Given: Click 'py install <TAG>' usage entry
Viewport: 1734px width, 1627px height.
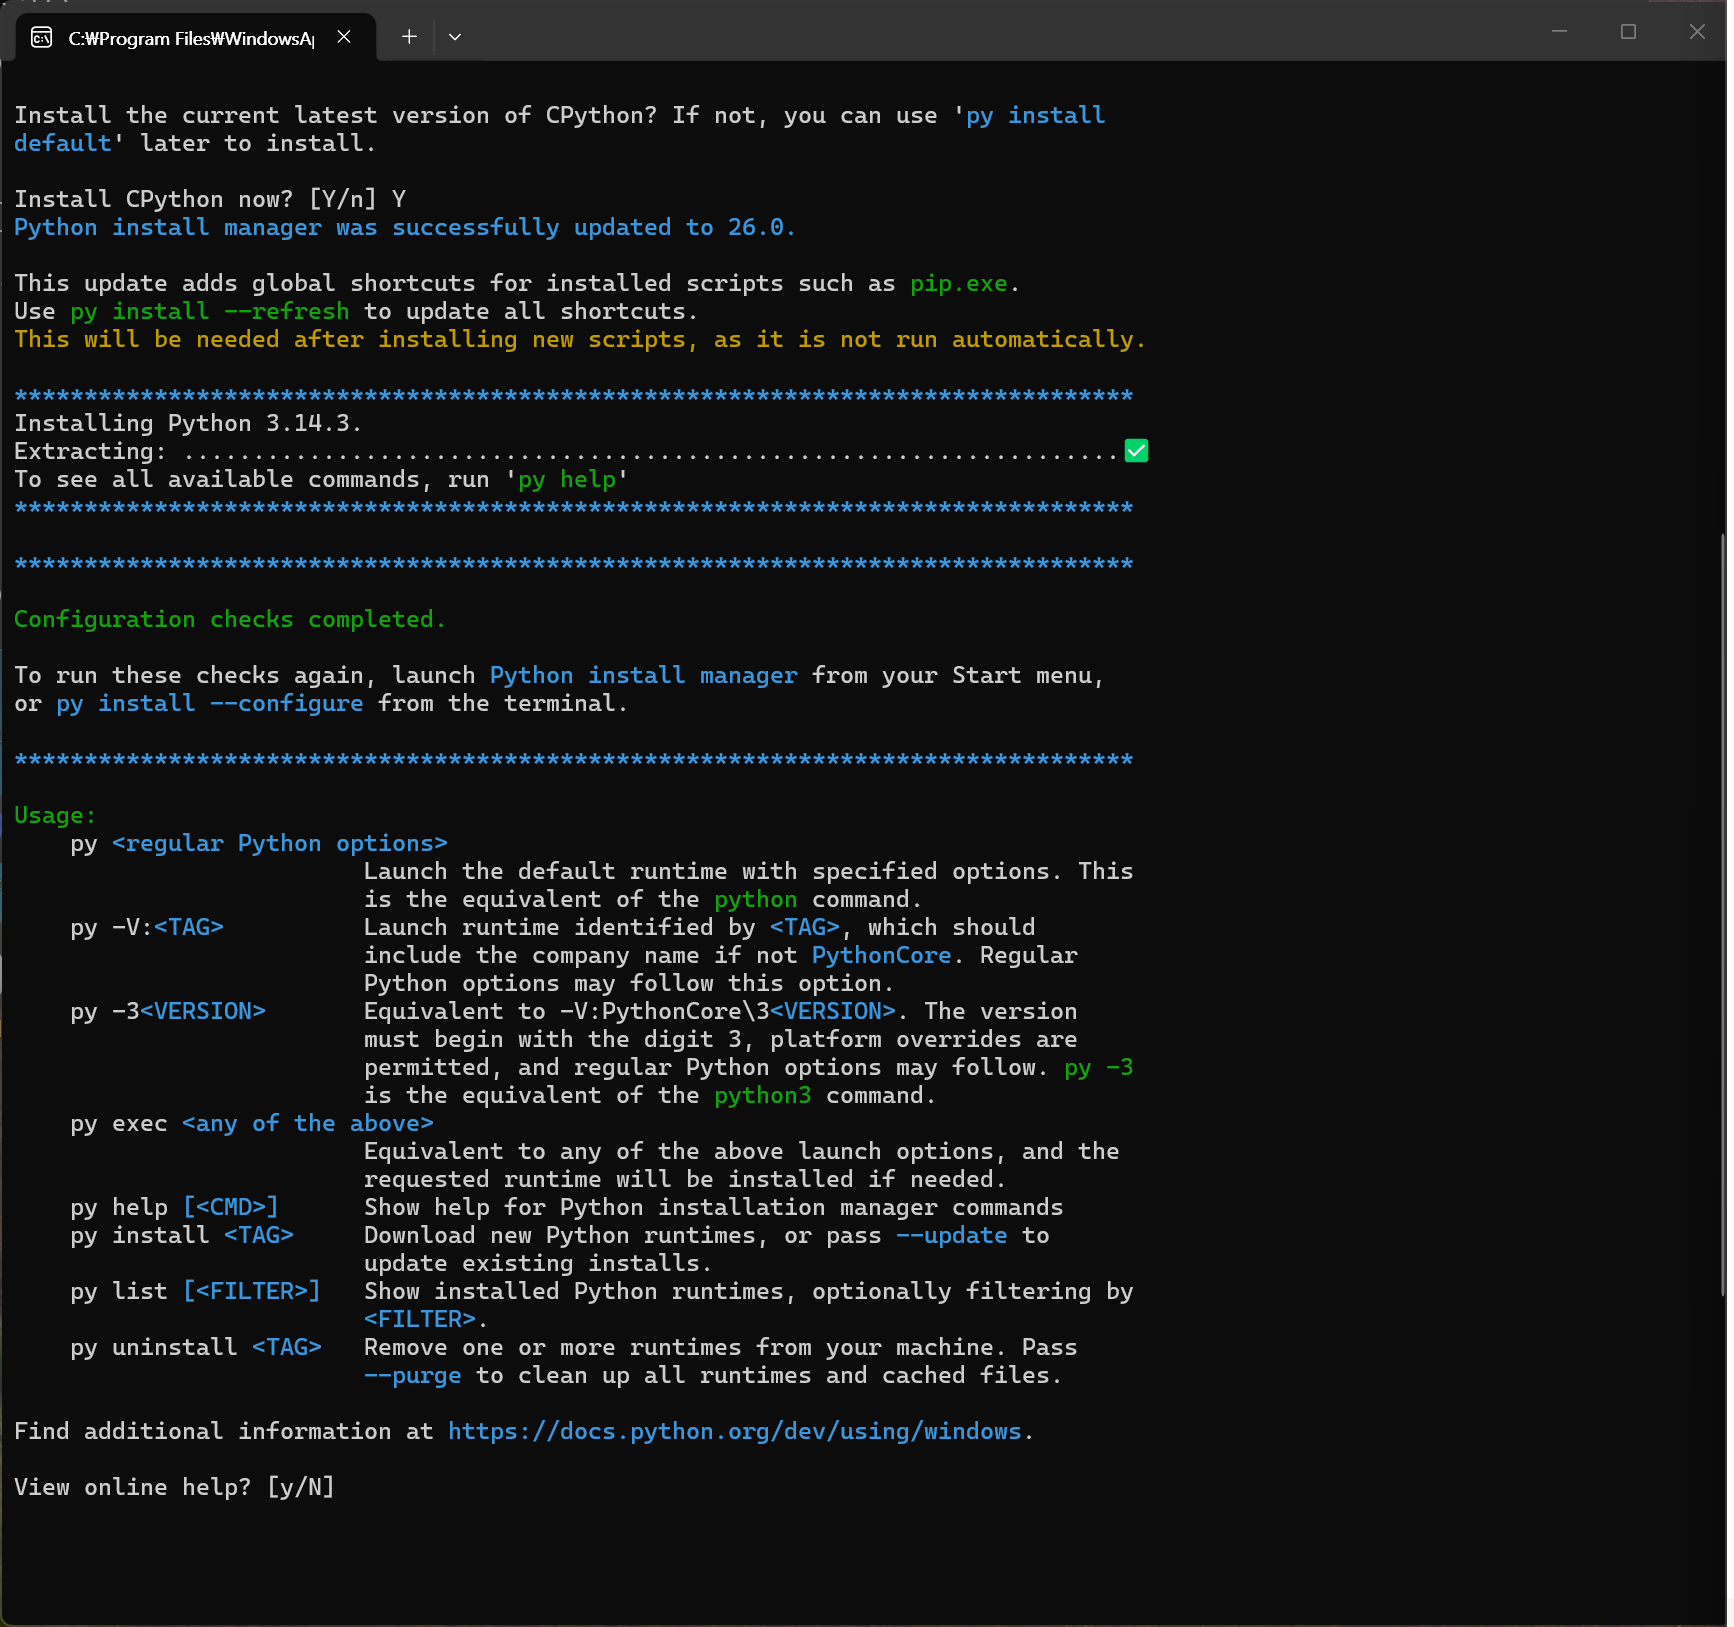Looking at the screenshot, I should point(182,1235).
